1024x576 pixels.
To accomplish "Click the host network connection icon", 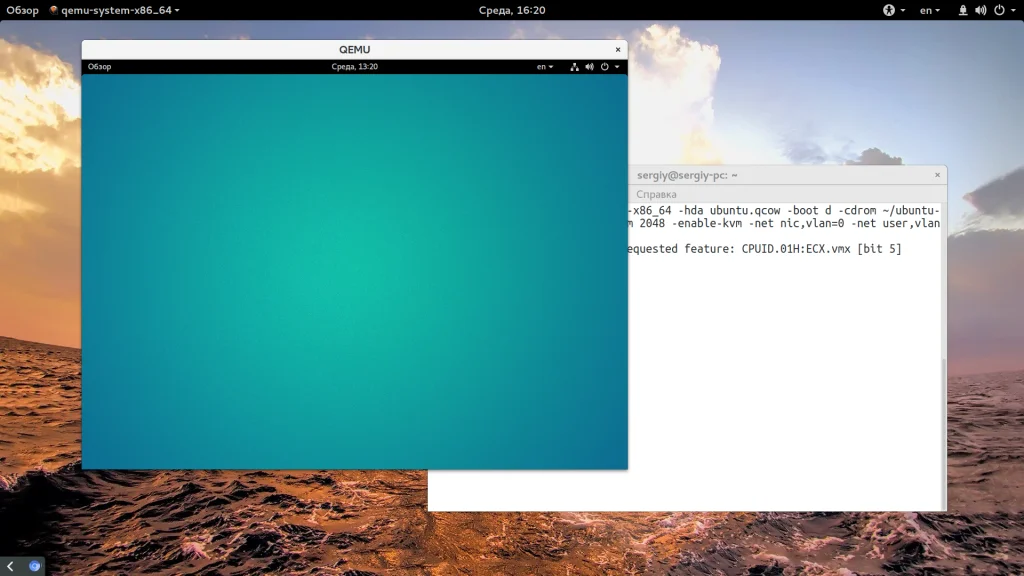I will [x=963, y=10].
